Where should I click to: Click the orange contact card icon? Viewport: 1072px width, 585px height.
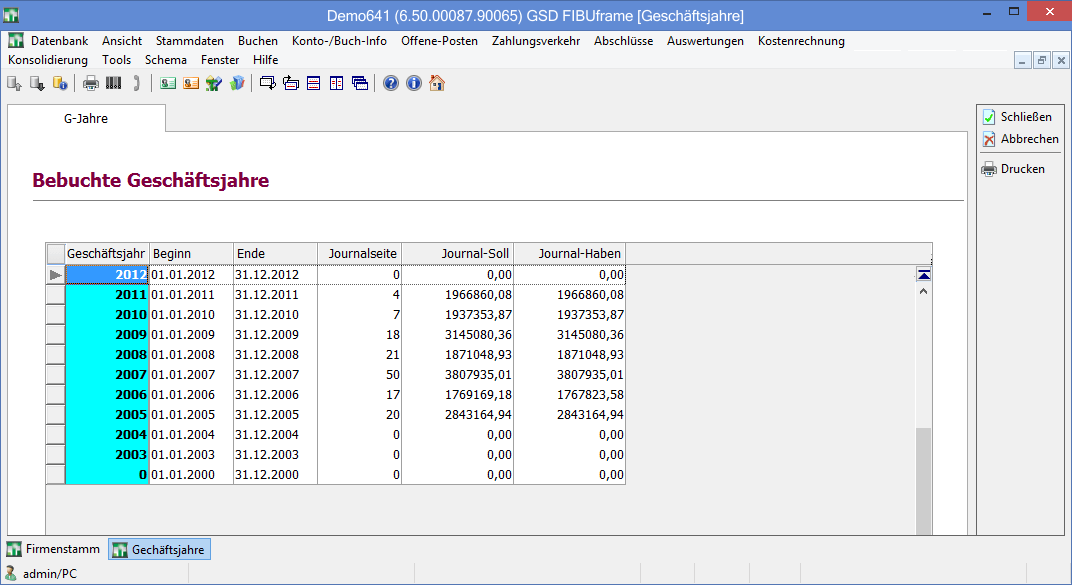tap(190, 83)
